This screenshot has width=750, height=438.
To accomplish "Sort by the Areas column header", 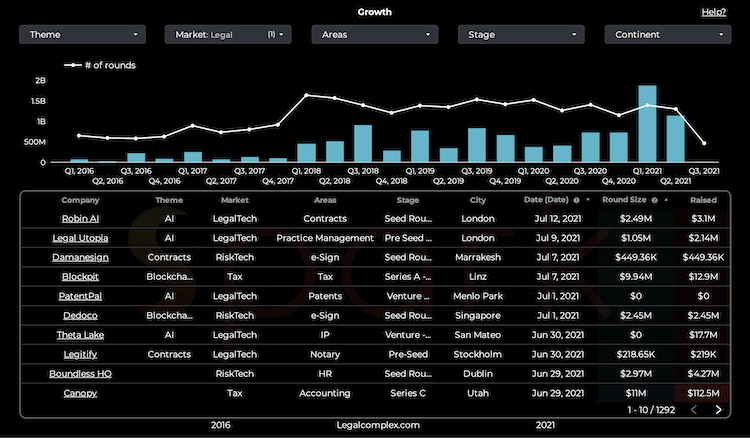I will click(x=325, y=200).
